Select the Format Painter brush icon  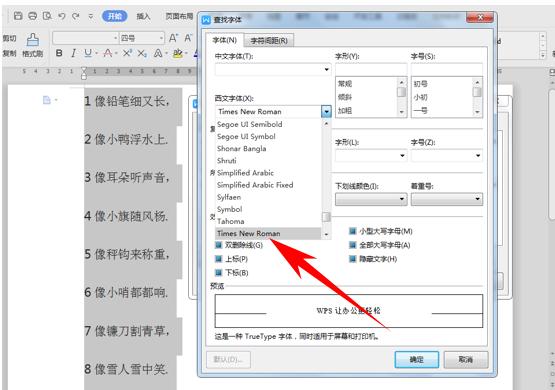[33, 40]
